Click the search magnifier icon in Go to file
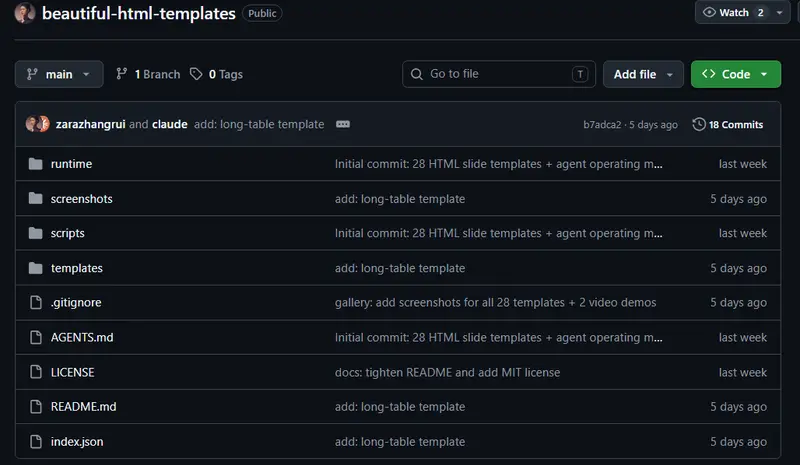The image size is (800, 465). [x=416, y=74]
